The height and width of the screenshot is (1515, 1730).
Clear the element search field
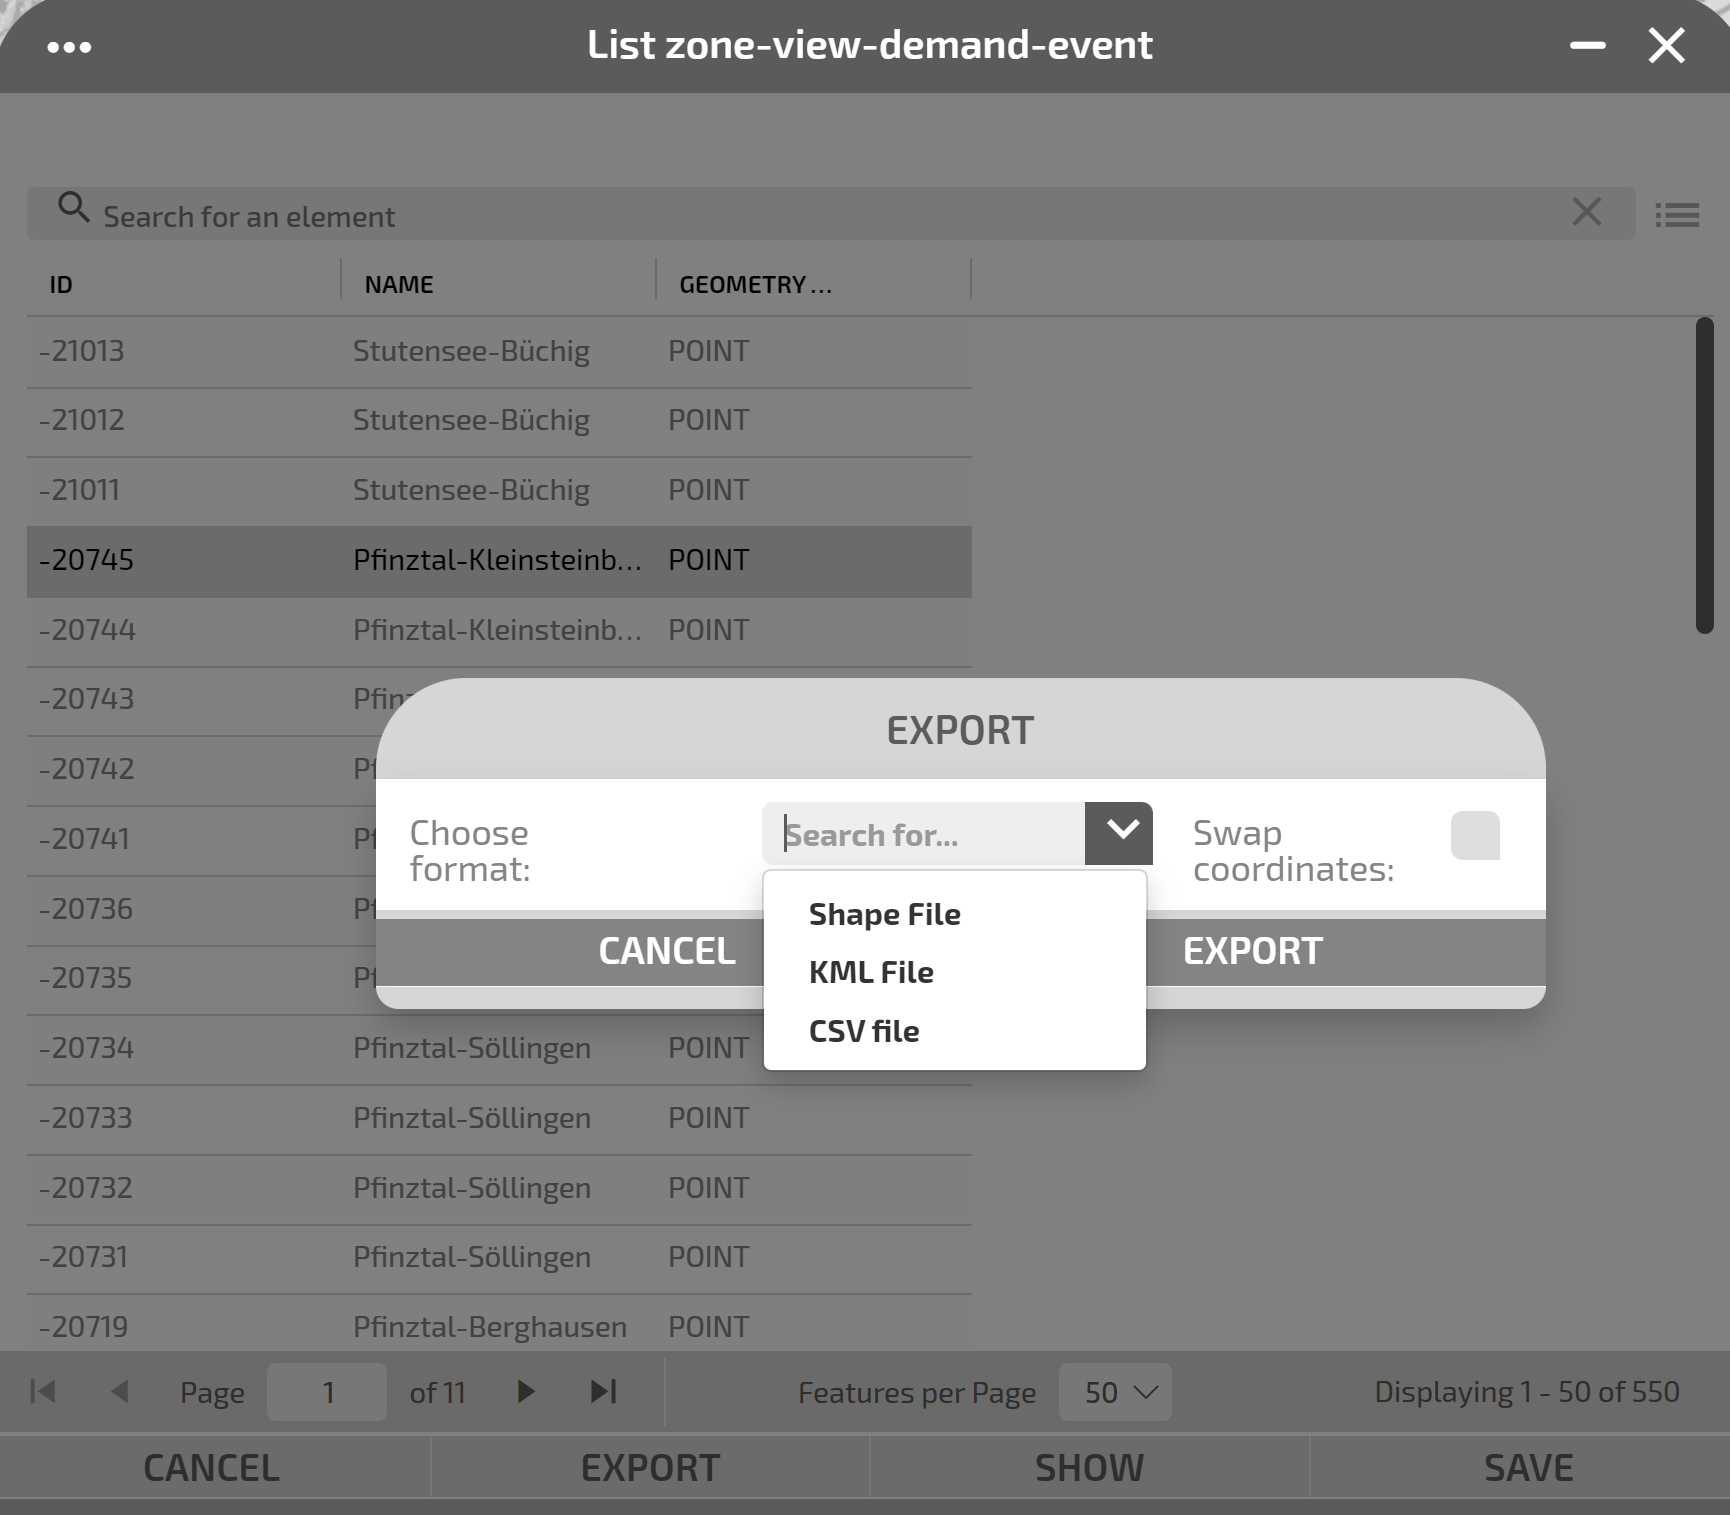pos(1586,212)
